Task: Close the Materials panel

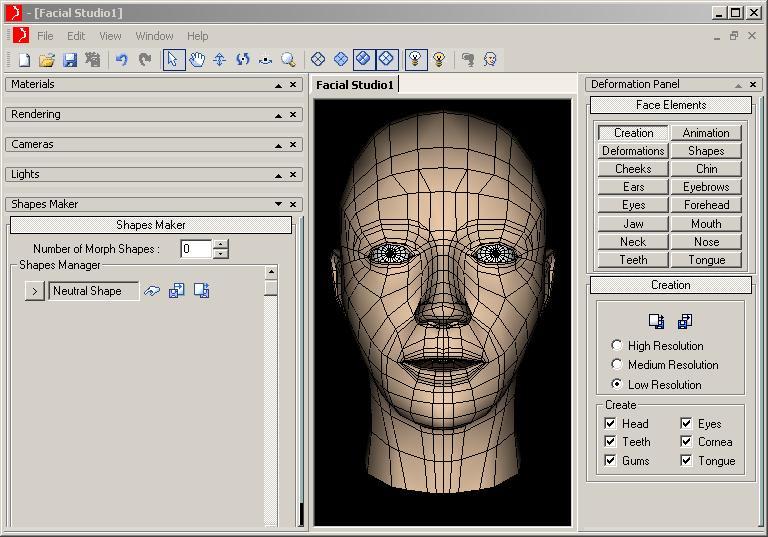Action: click(x=293, y=85)
